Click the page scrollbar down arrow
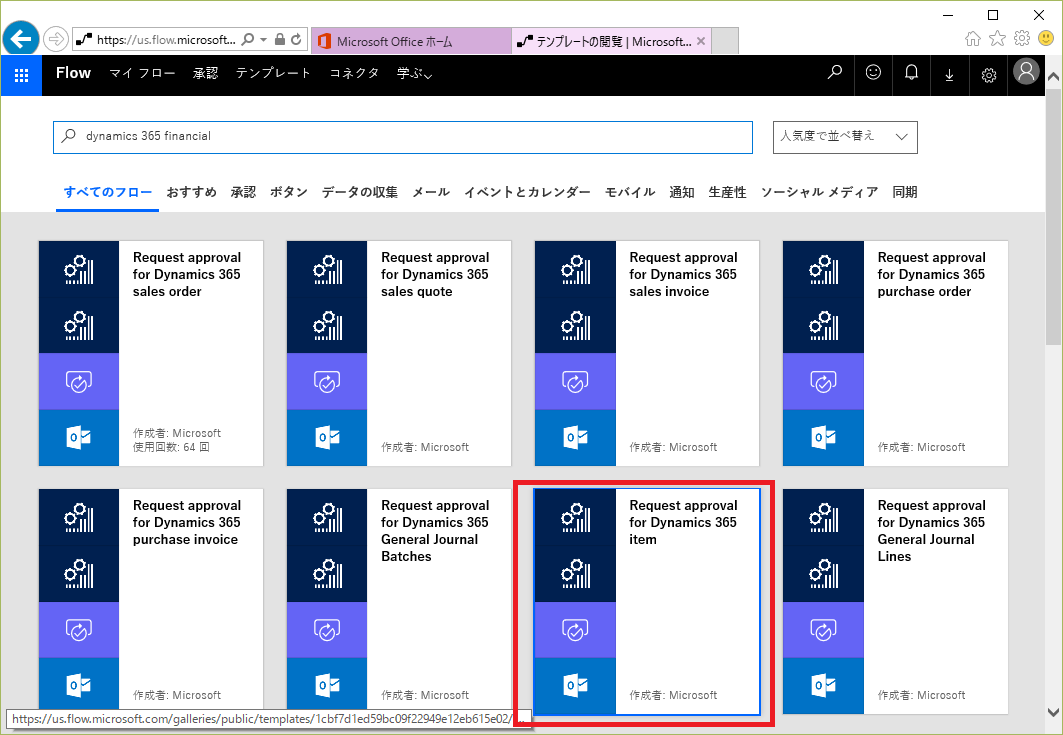This screenshot has width=1063, height=735. (1054, 712)
